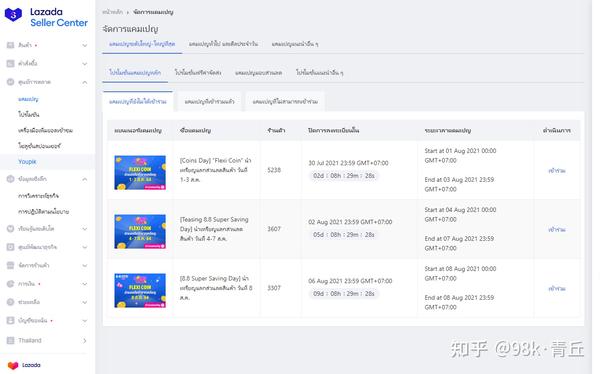The width and height of the screenshot is (600, 374).
Task: Collapse the Marketing Center menu chevron
Action: coord(85,82)
